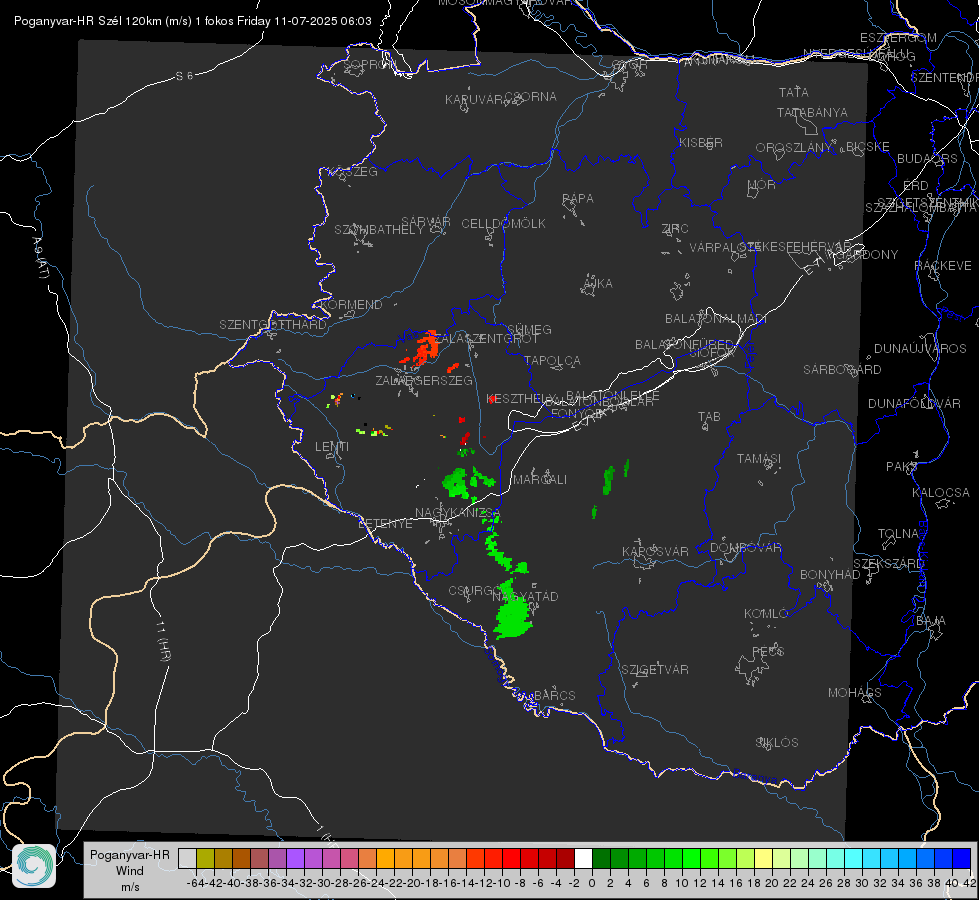The image size is (979, 900).
Task: Click the PECS city label
Action: click(x=767, y=651)
